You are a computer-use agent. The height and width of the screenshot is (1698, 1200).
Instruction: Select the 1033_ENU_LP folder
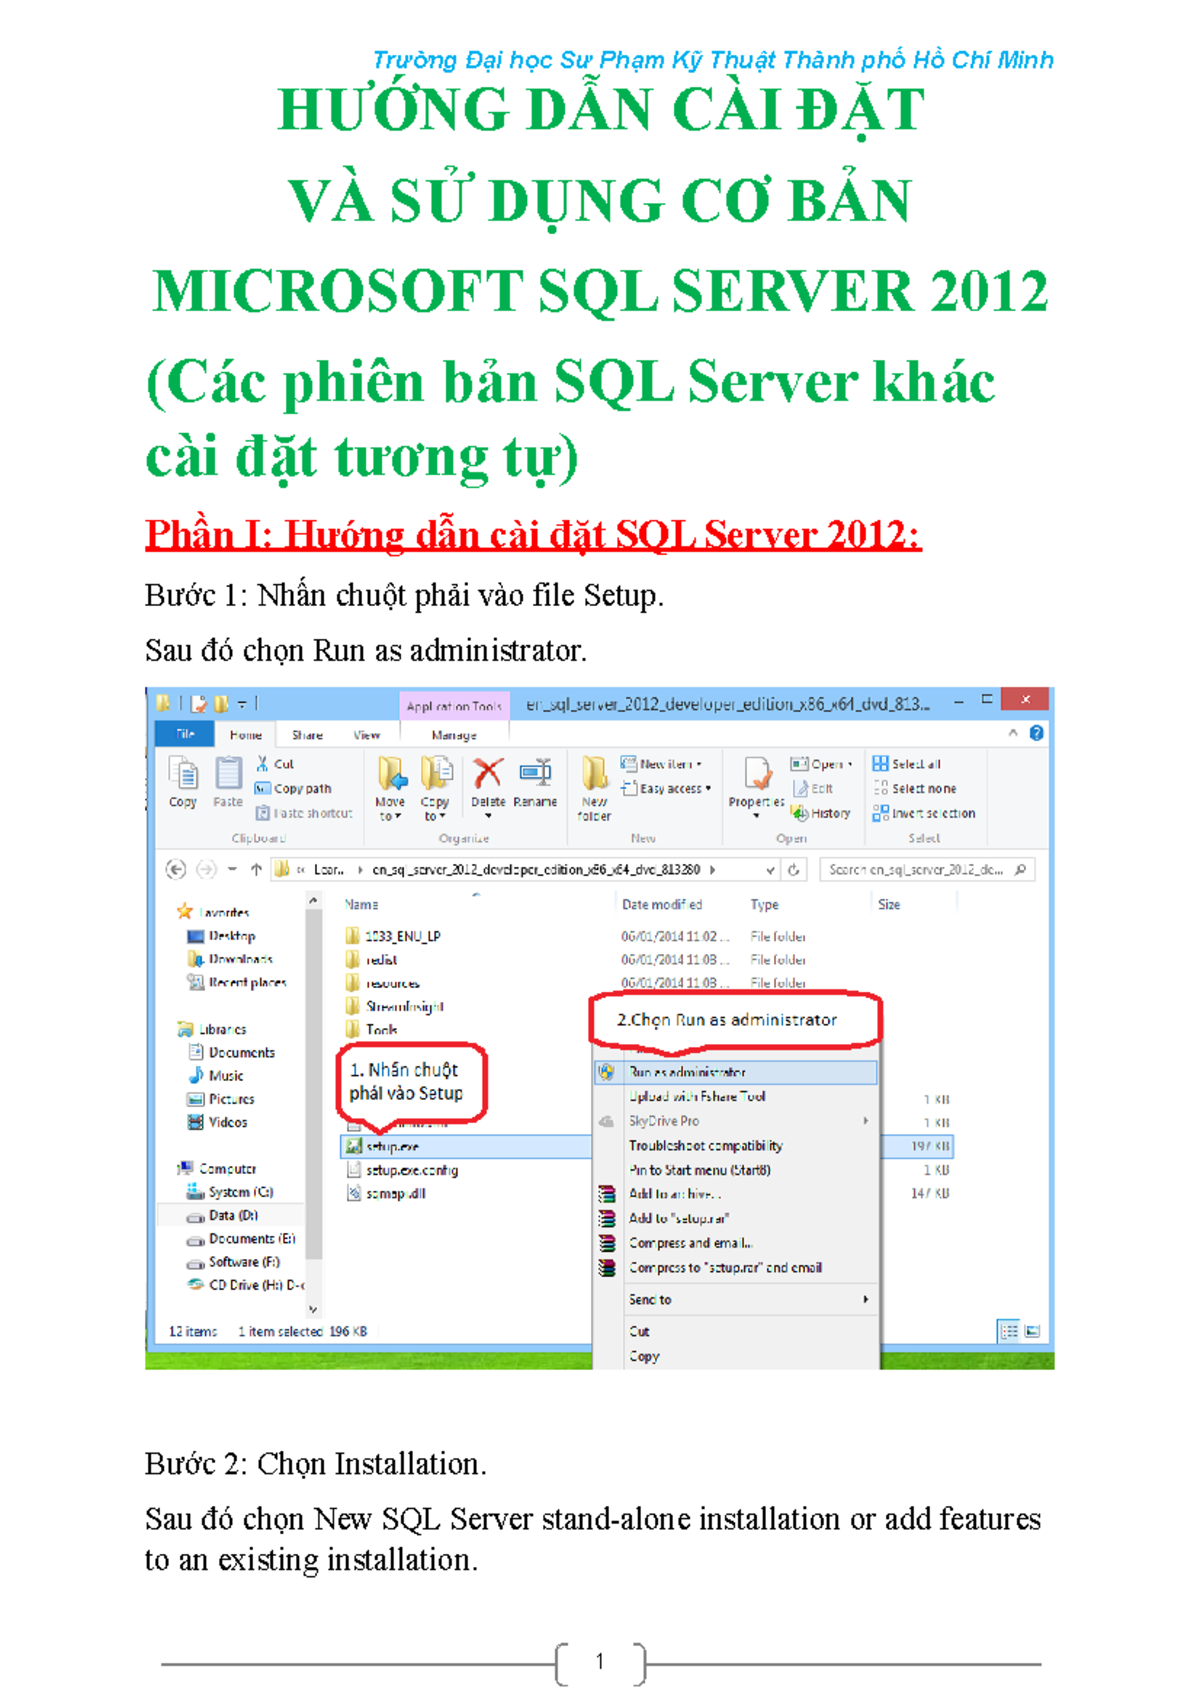(393, 937)
